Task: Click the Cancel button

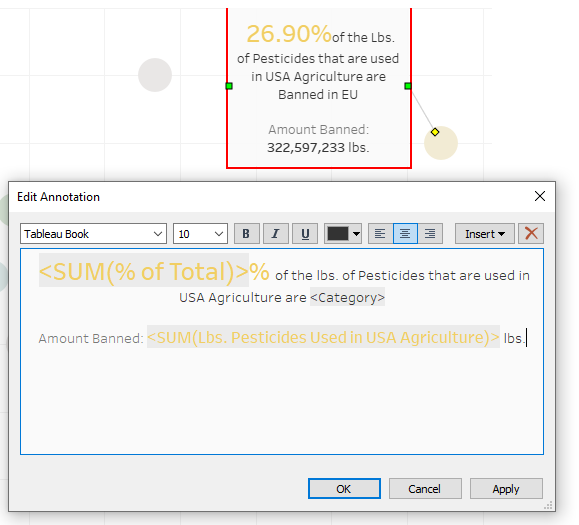Action: point(425,489)
